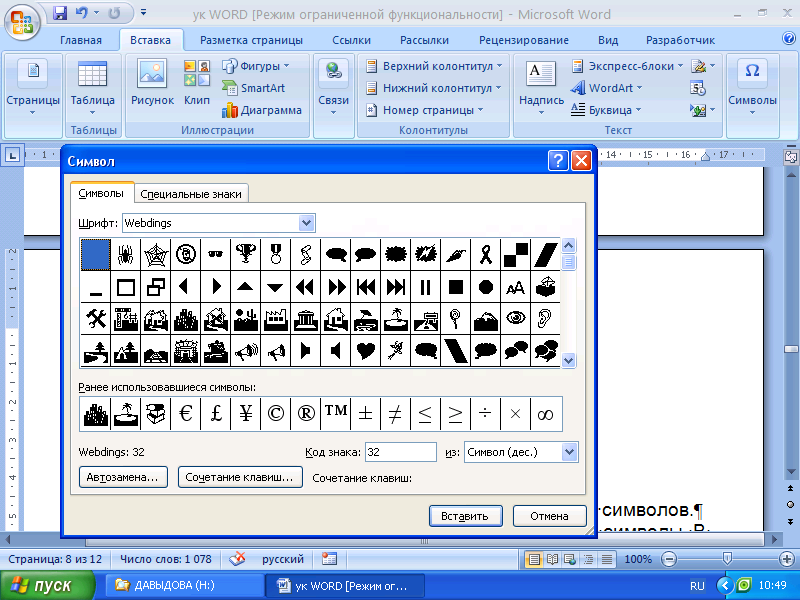Select the not-equal sign from recent symbols
This screenshot has height=600, width=800.
point(395,414)
